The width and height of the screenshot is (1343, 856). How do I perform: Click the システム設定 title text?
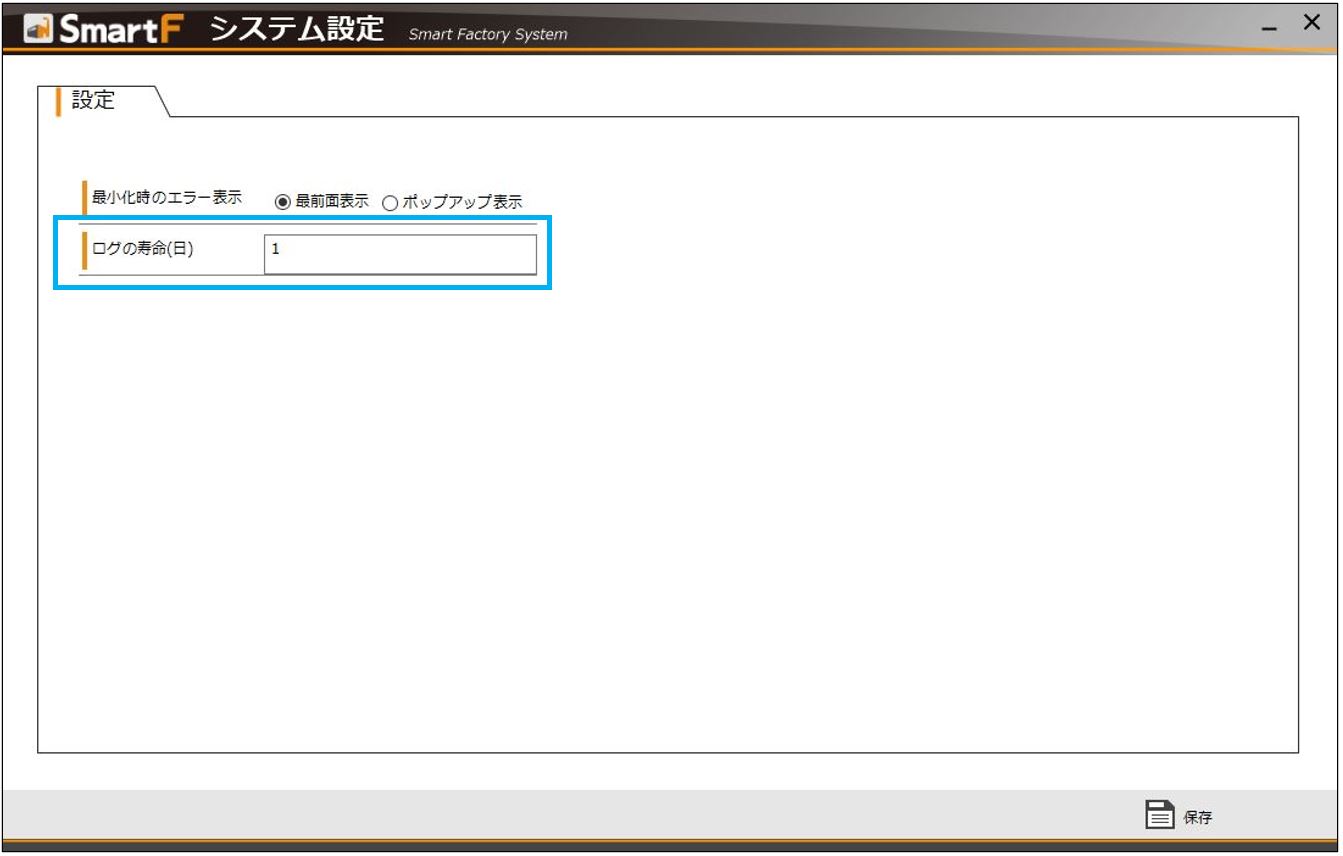(x=297, y=29)
